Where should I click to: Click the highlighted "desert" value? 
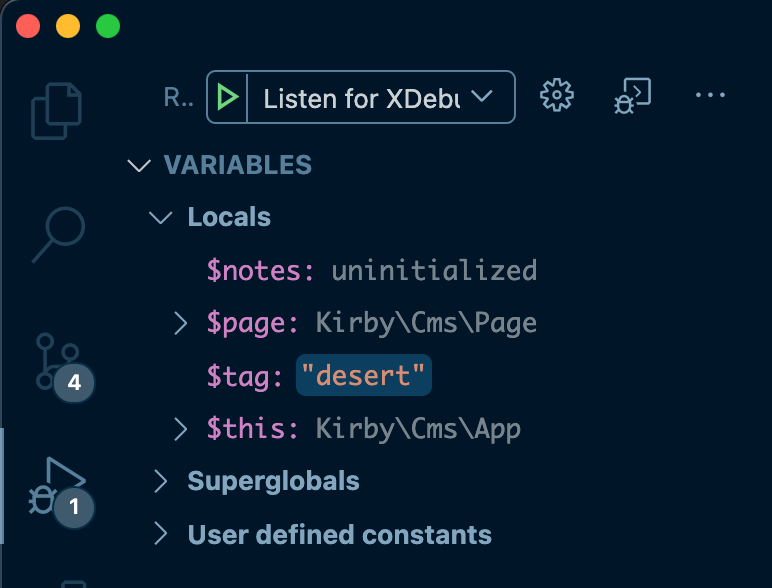364,376
